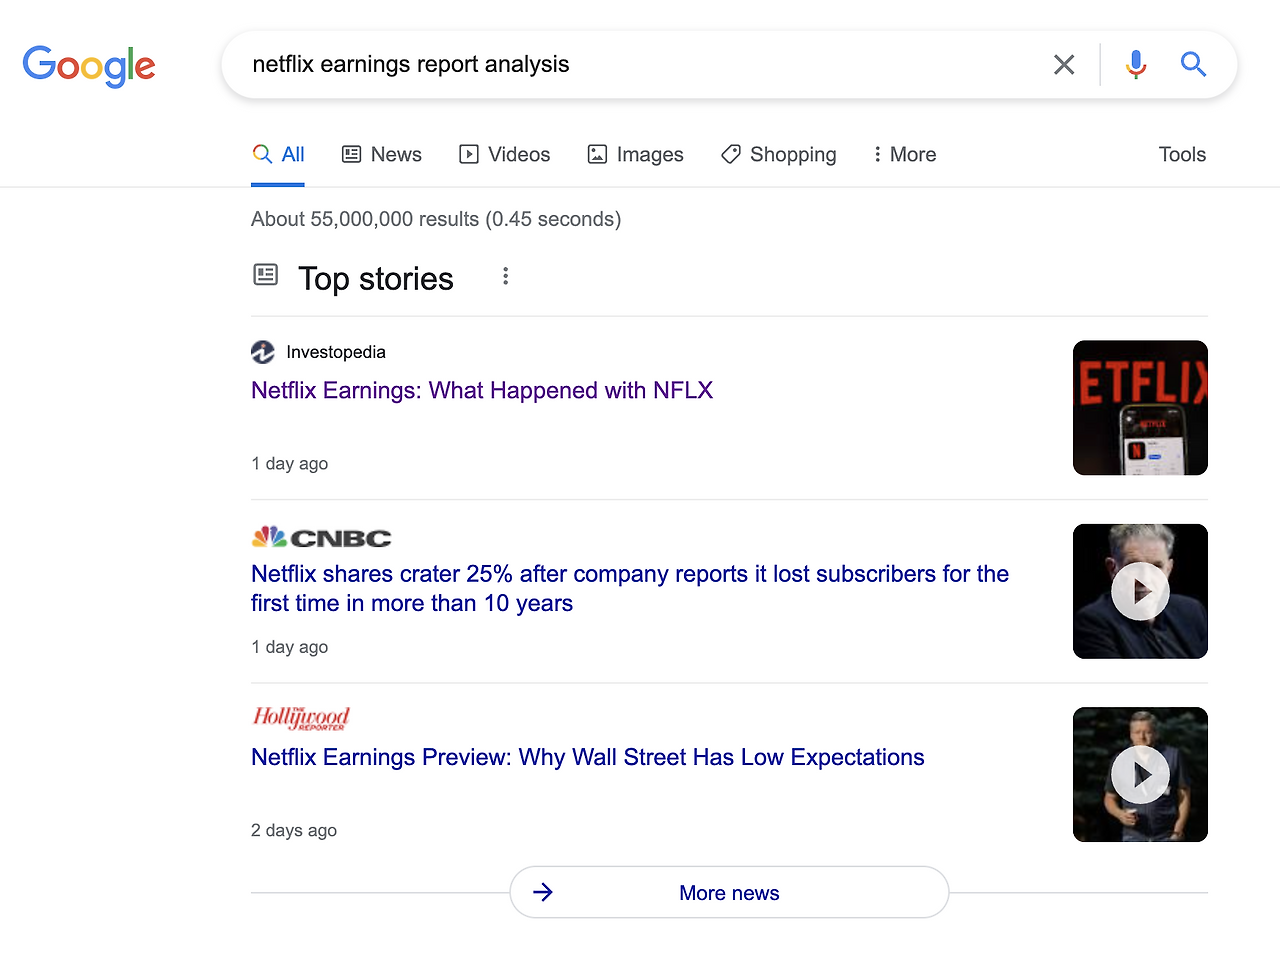Click the Investopedia source name
Image resolution: width=1280 pixels, height=961 pixels.
(x=336, y=352)
